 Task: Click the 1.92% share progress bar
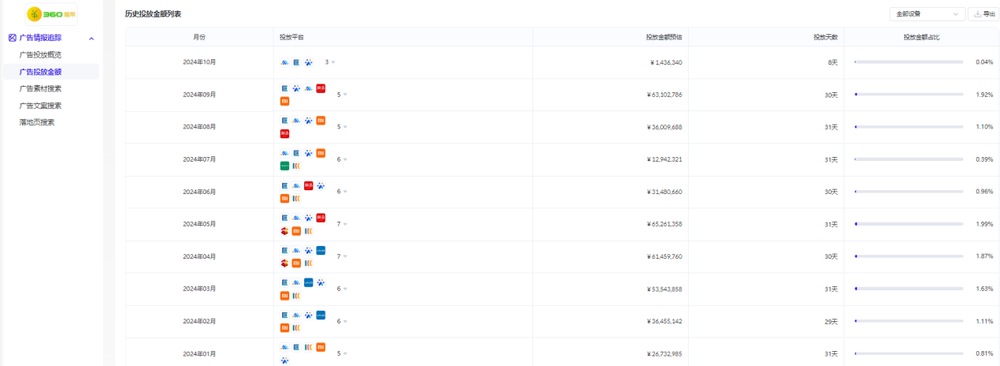point(909,94)
